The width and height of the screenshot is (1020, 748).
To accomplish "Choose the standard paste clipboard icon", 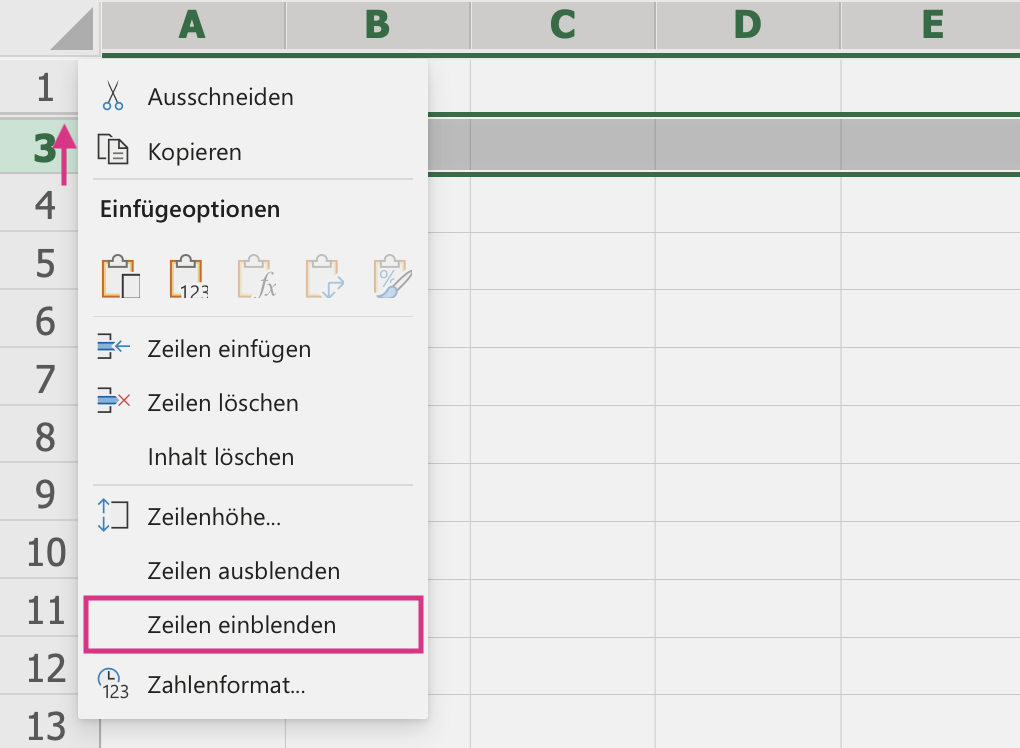I will pyautogui.click(x=120, y=277).
